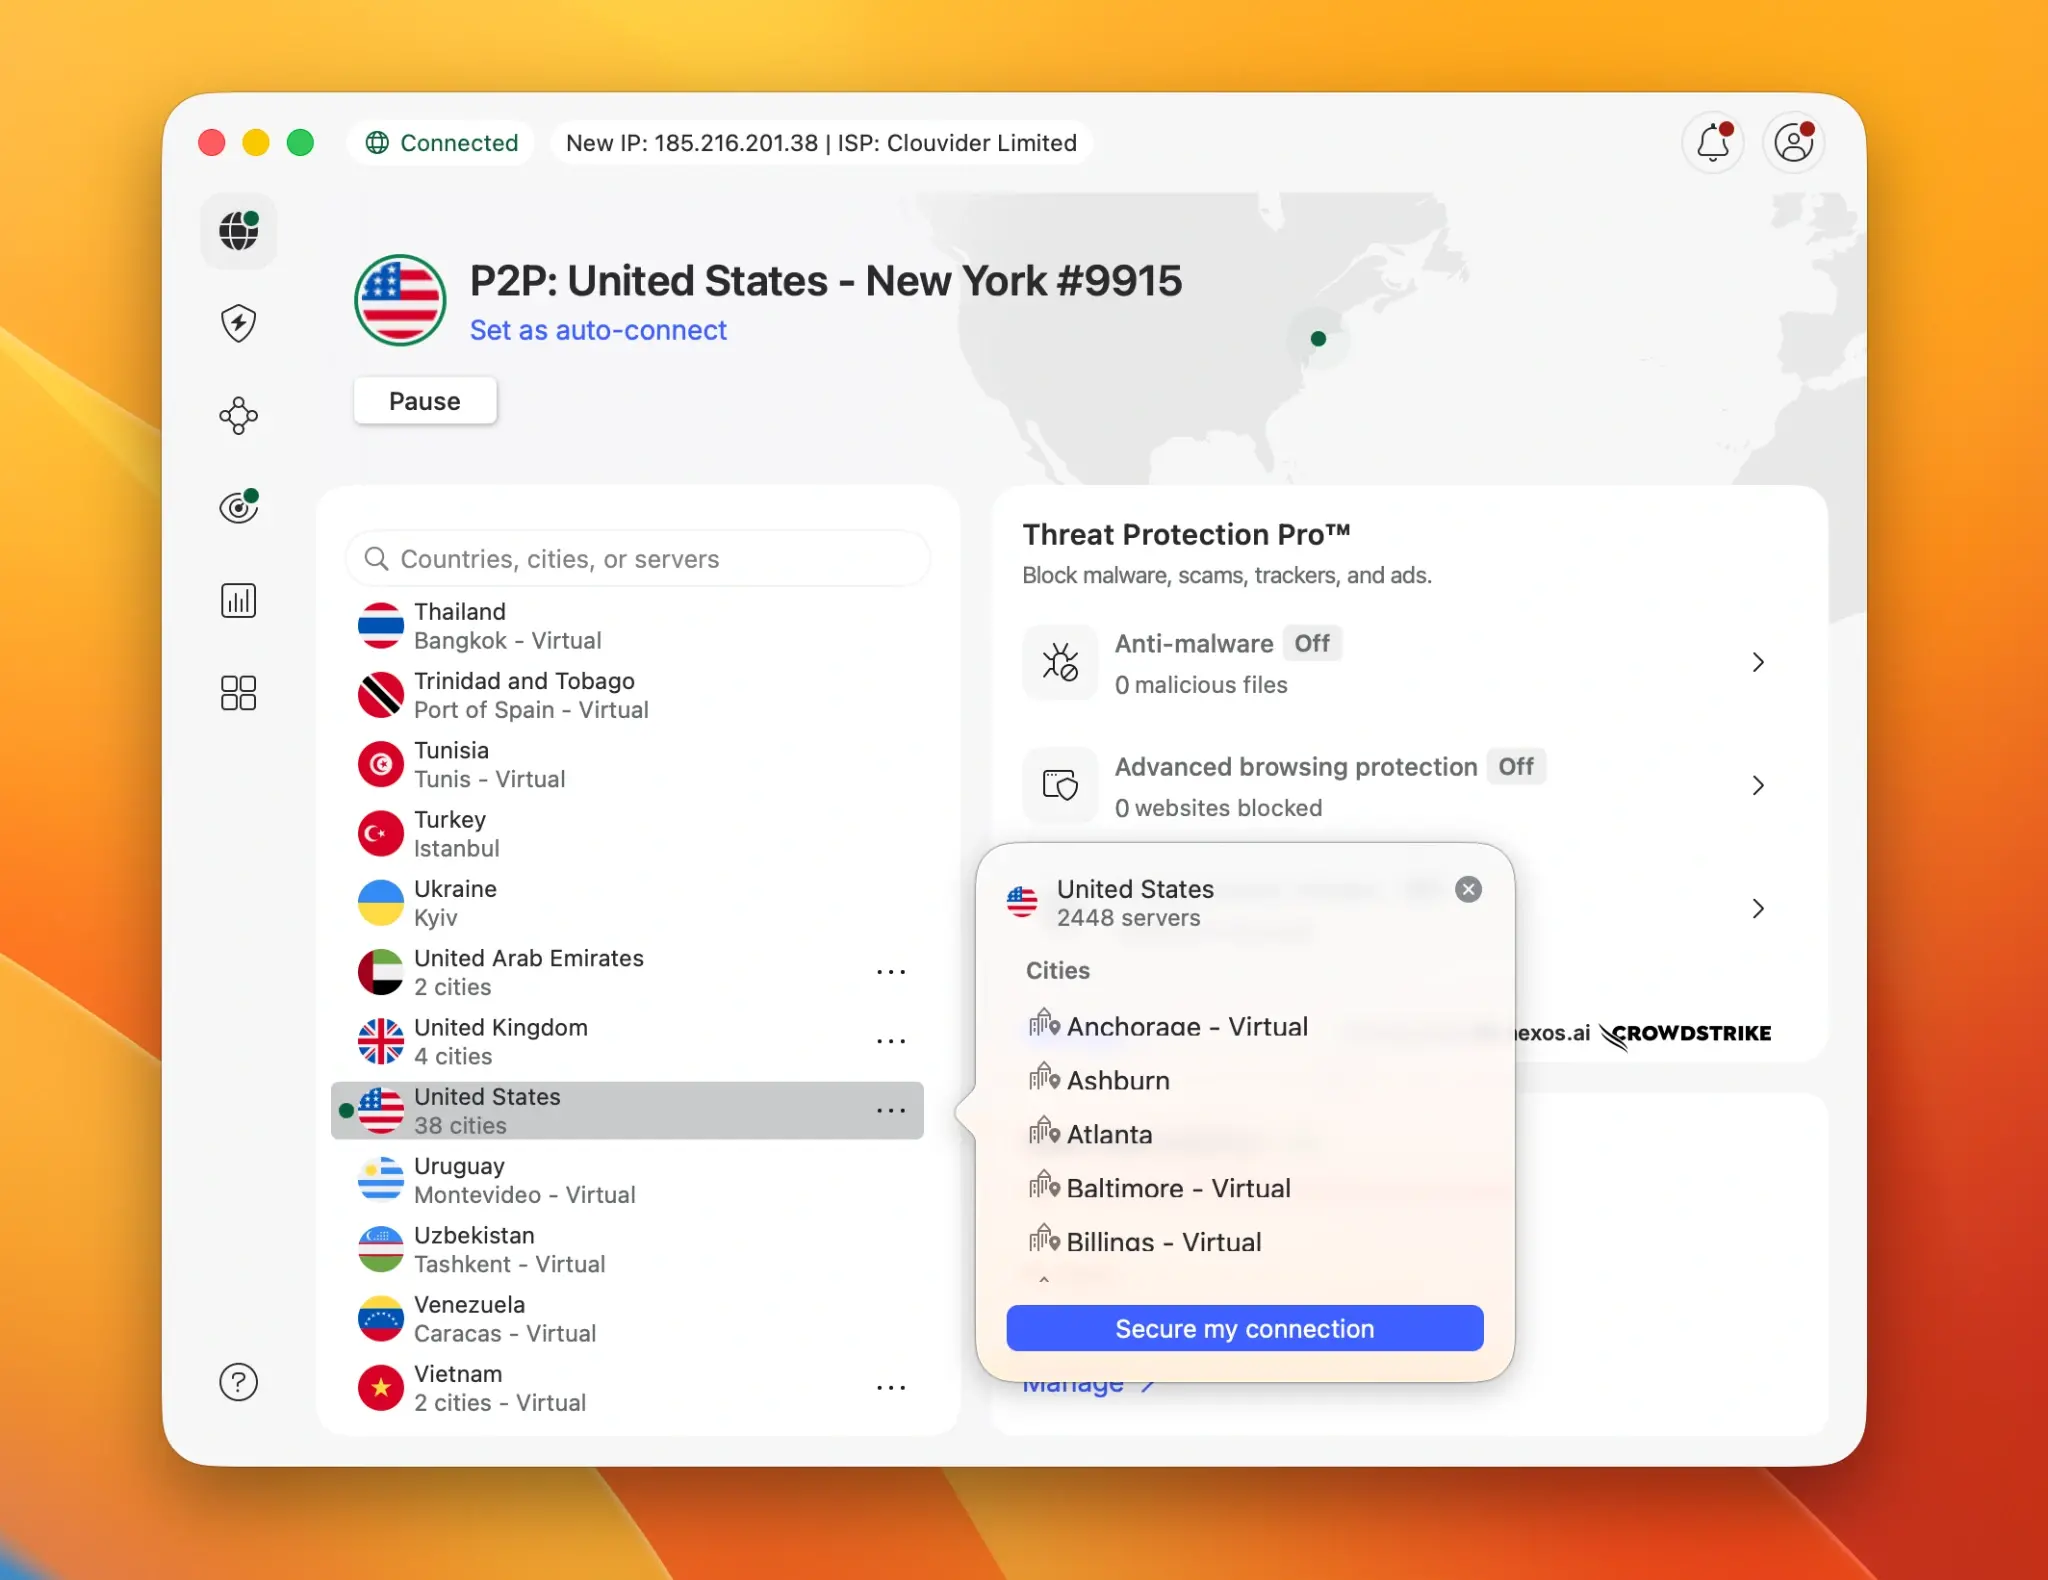Open the three-dot menu for Vietnam
Screen dimensions: 2048x1580
891,1387
